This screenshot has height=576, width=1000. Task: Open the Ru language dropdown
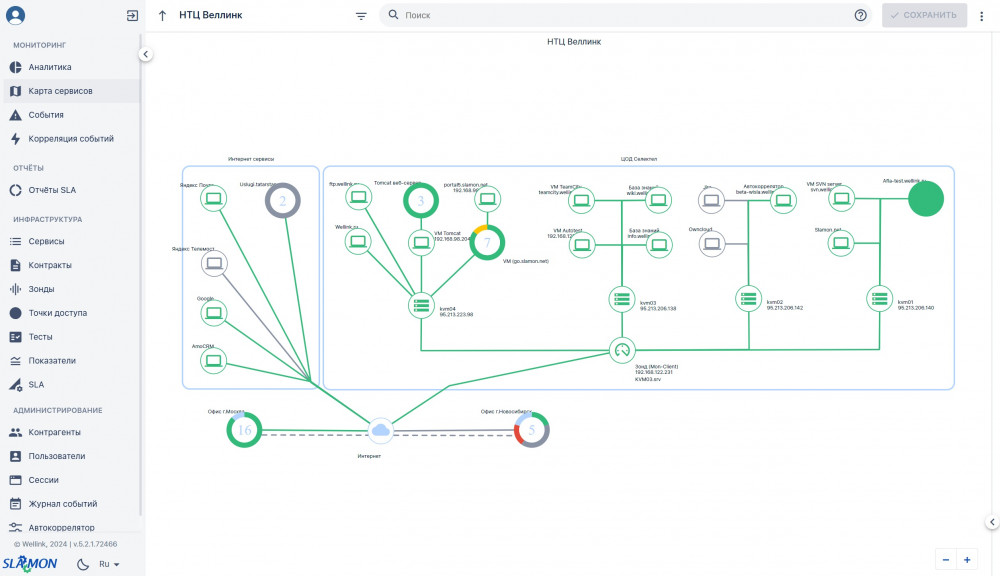109,564
